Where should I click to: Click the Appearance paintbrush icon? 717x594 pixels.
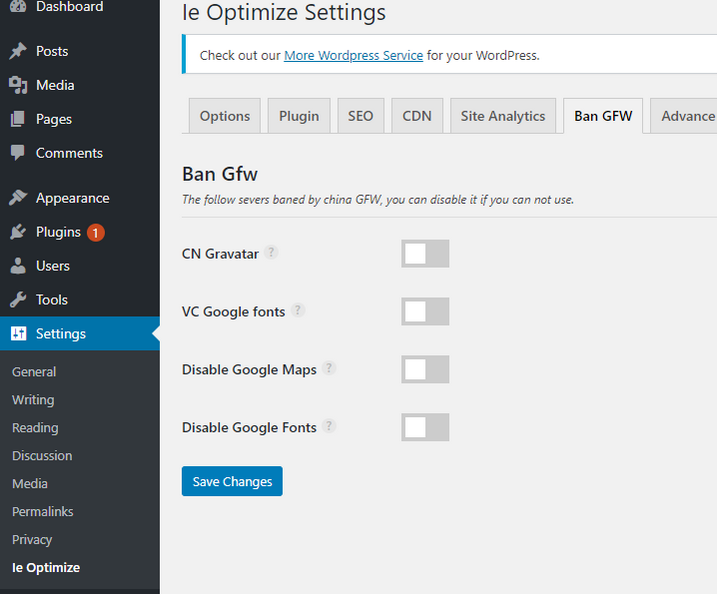pyautogui.click(x=18, y=198)
